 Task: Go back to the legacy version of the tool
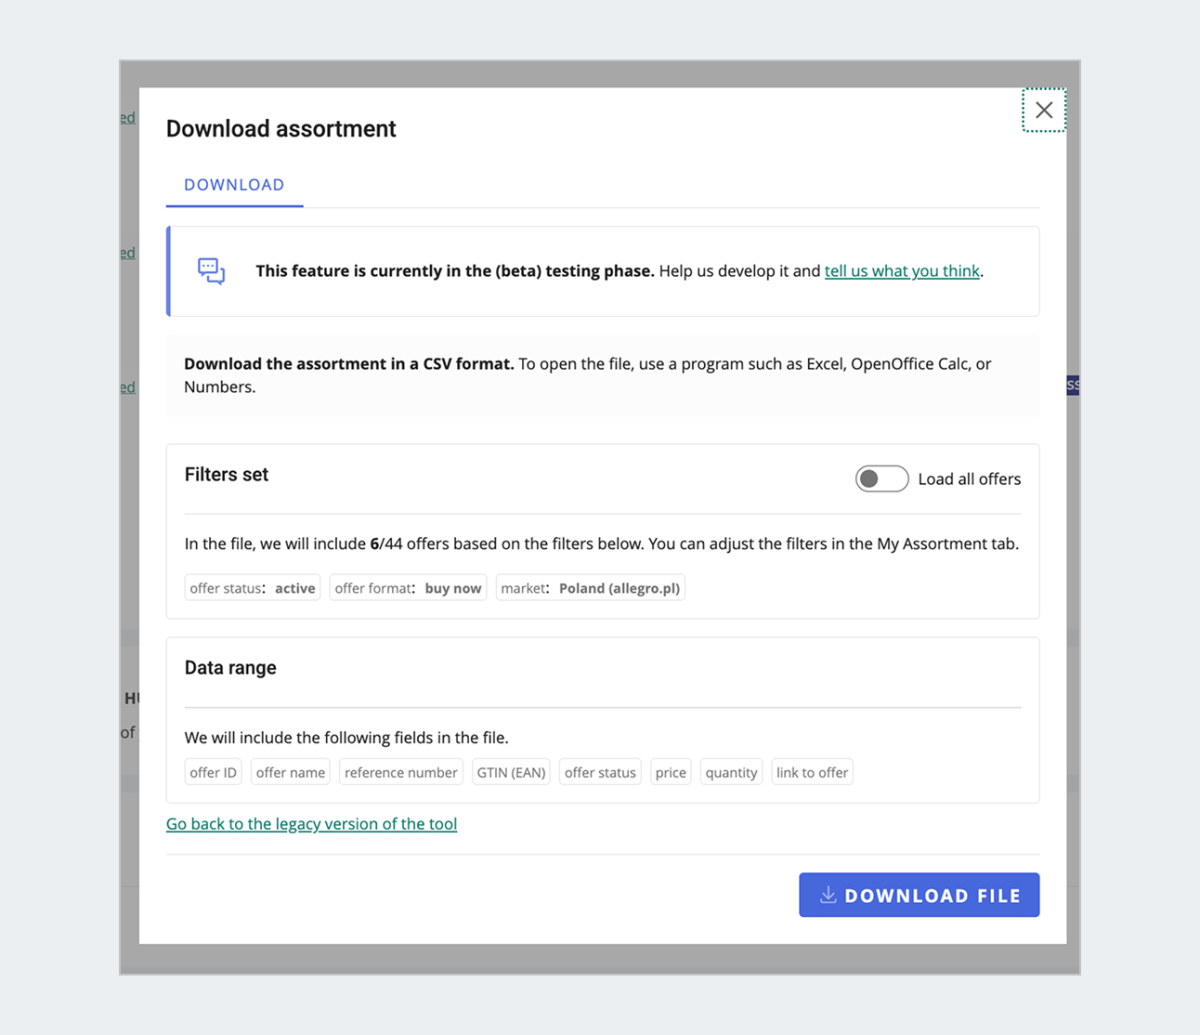(x=311, y=823)
